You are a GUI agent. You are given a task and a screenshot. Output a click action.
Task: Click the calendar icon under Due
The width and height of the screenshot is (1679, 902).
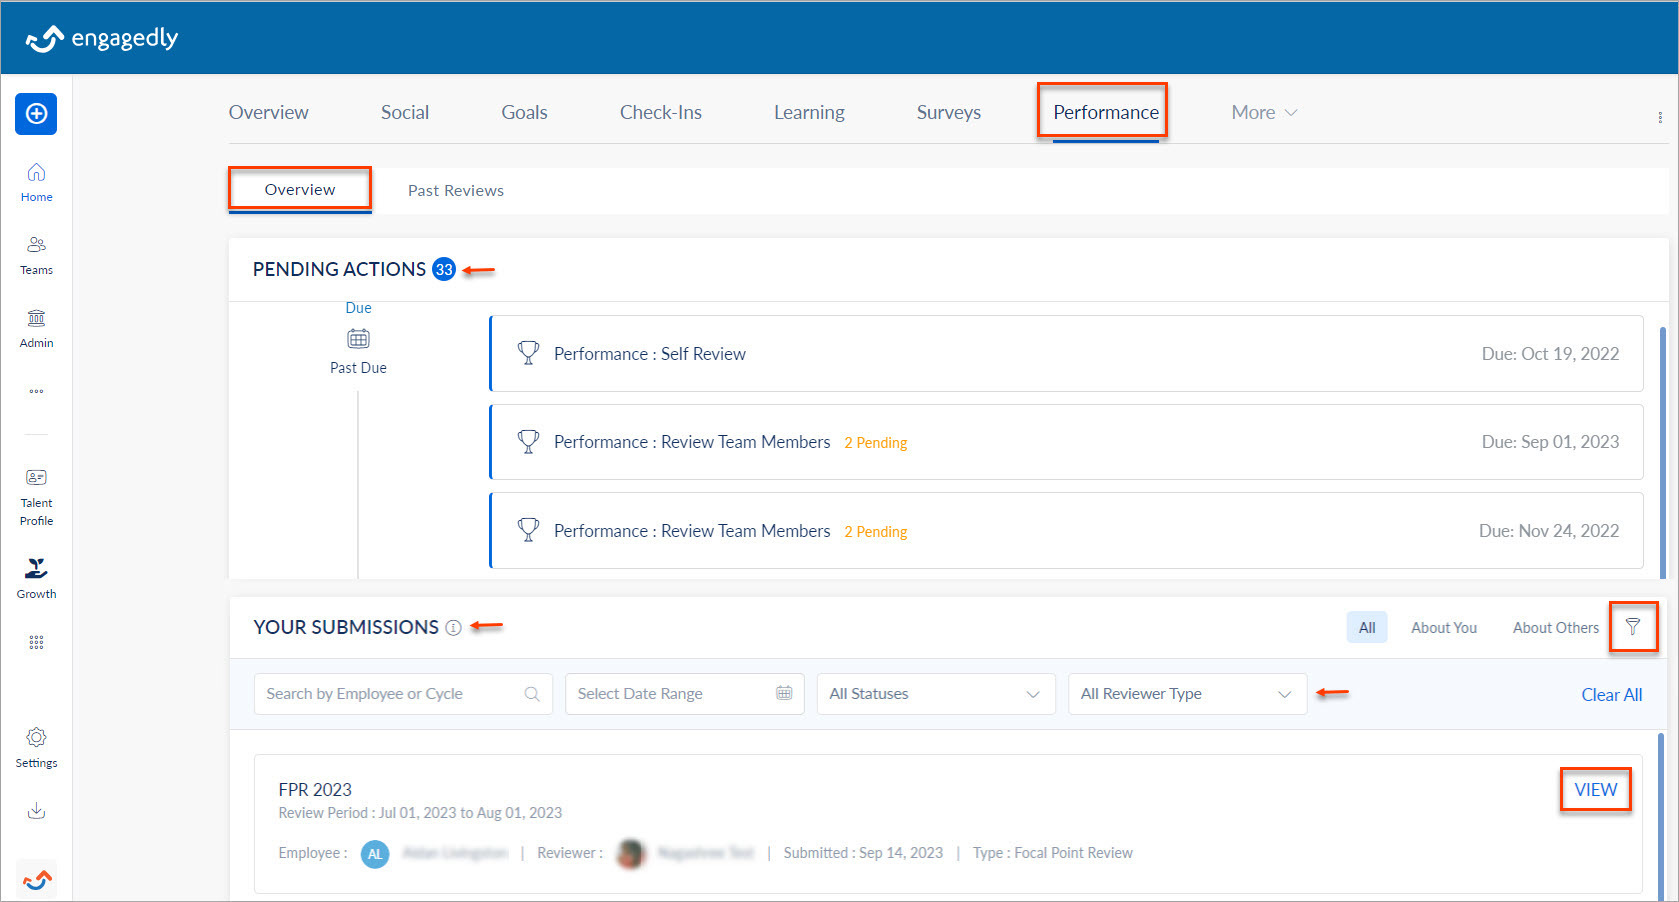click(x=358, y=338)
